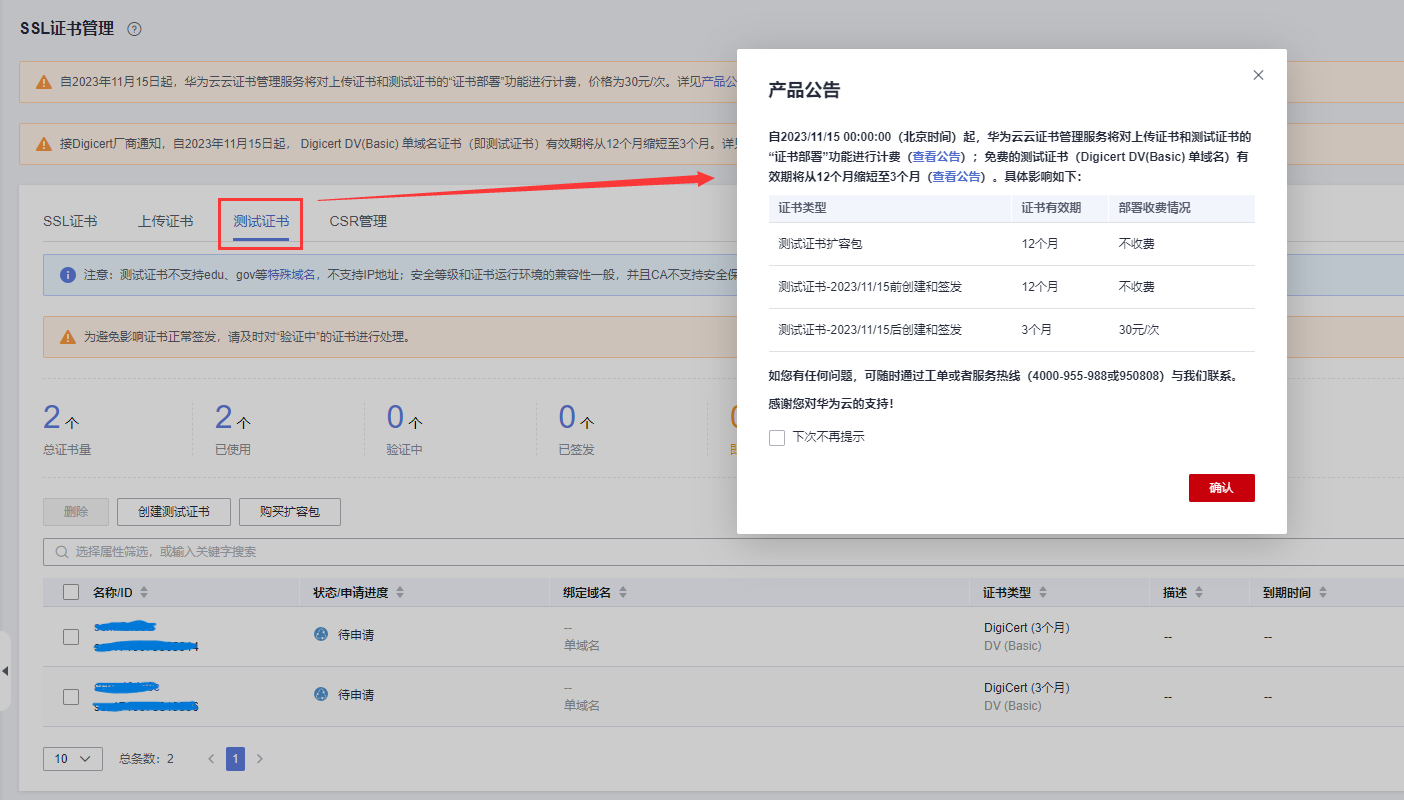Select the second certificate row checkbox

coord(71,696)
